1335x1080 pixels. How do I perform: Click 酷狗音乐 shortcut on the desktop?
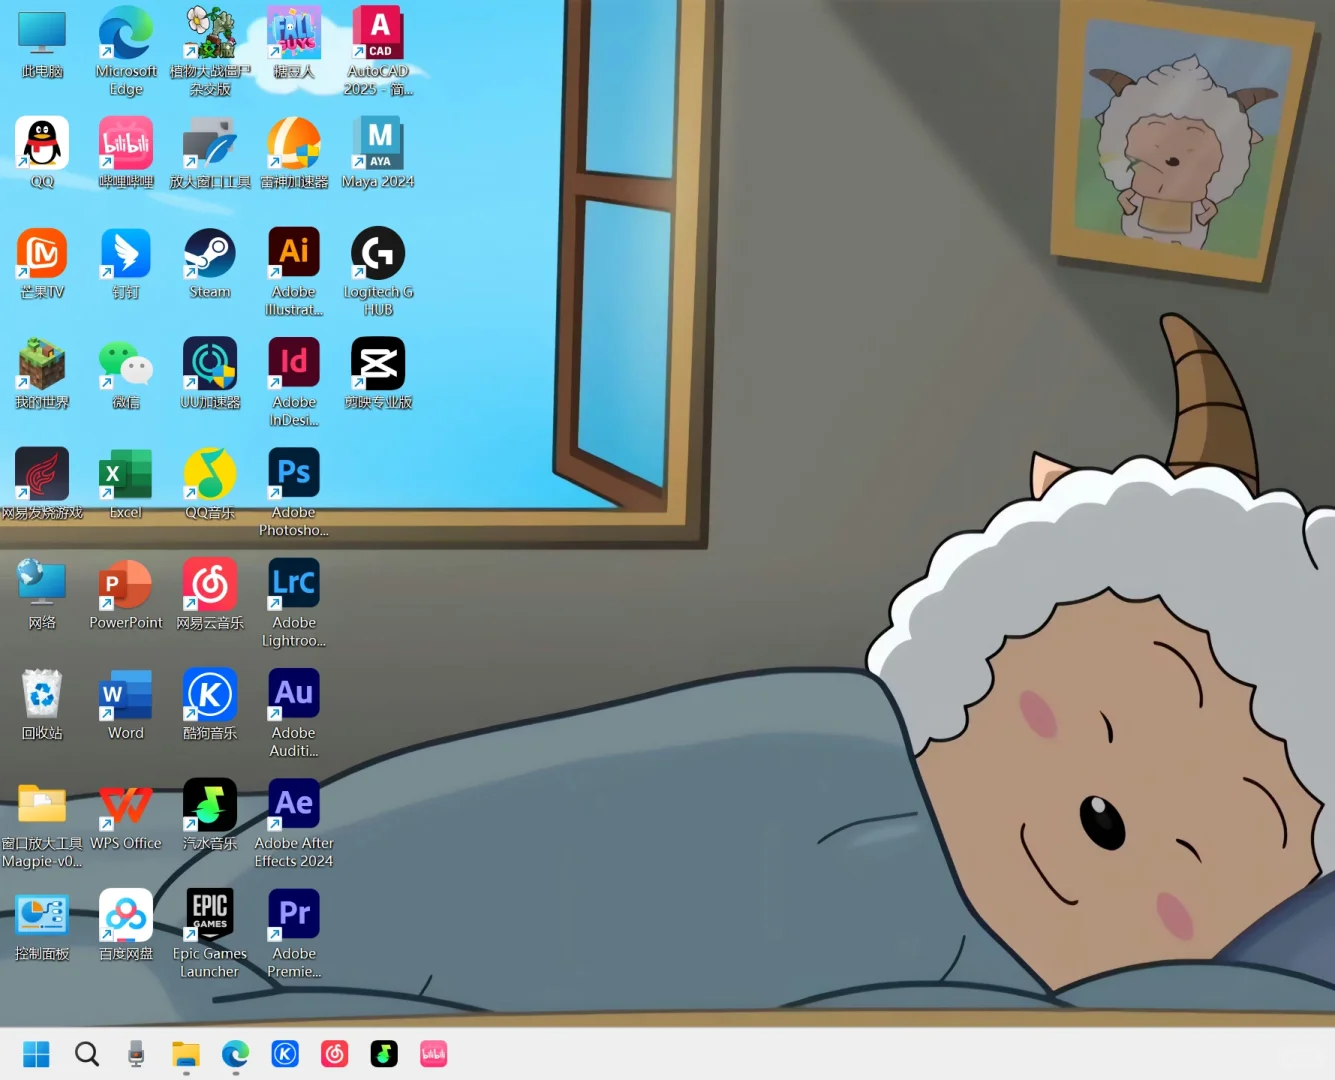pos(210,705)
